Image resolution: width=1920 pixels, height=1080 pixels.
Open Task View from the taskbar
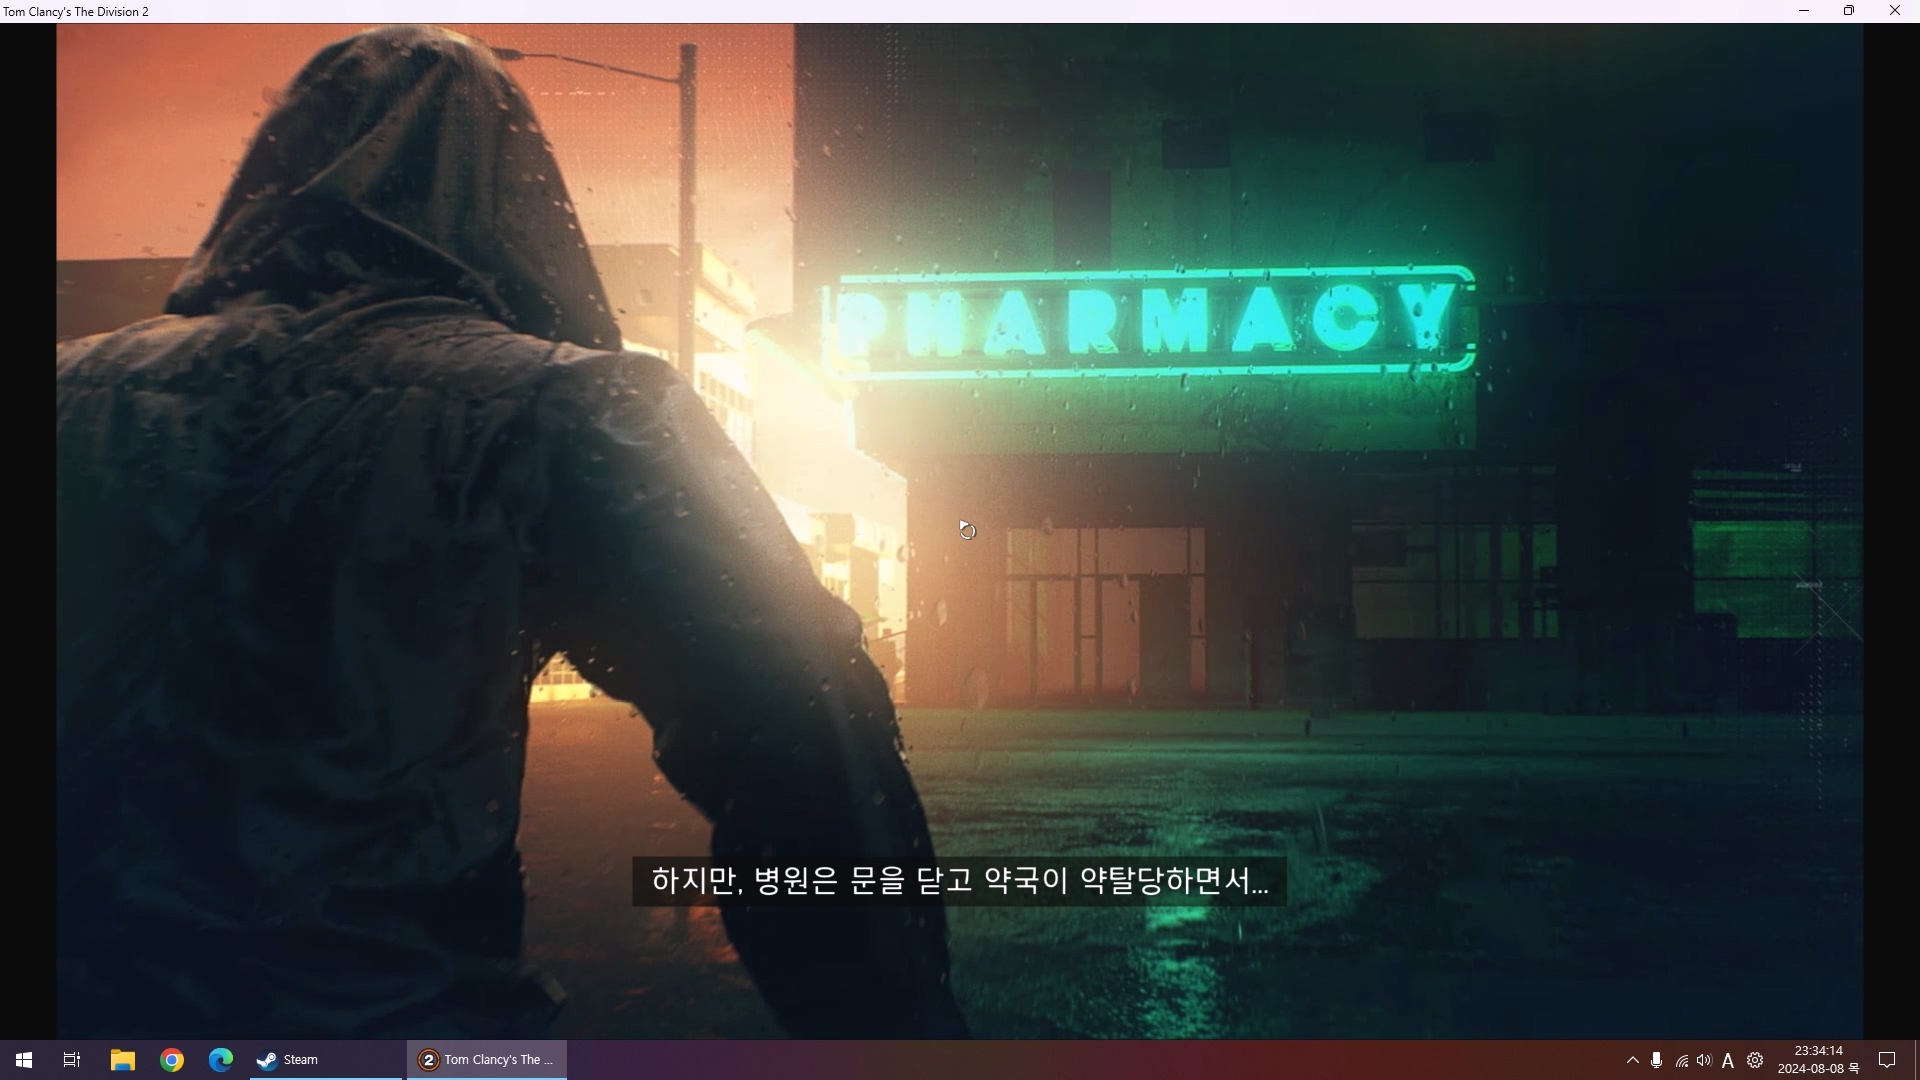click(x=72, y=1060)
